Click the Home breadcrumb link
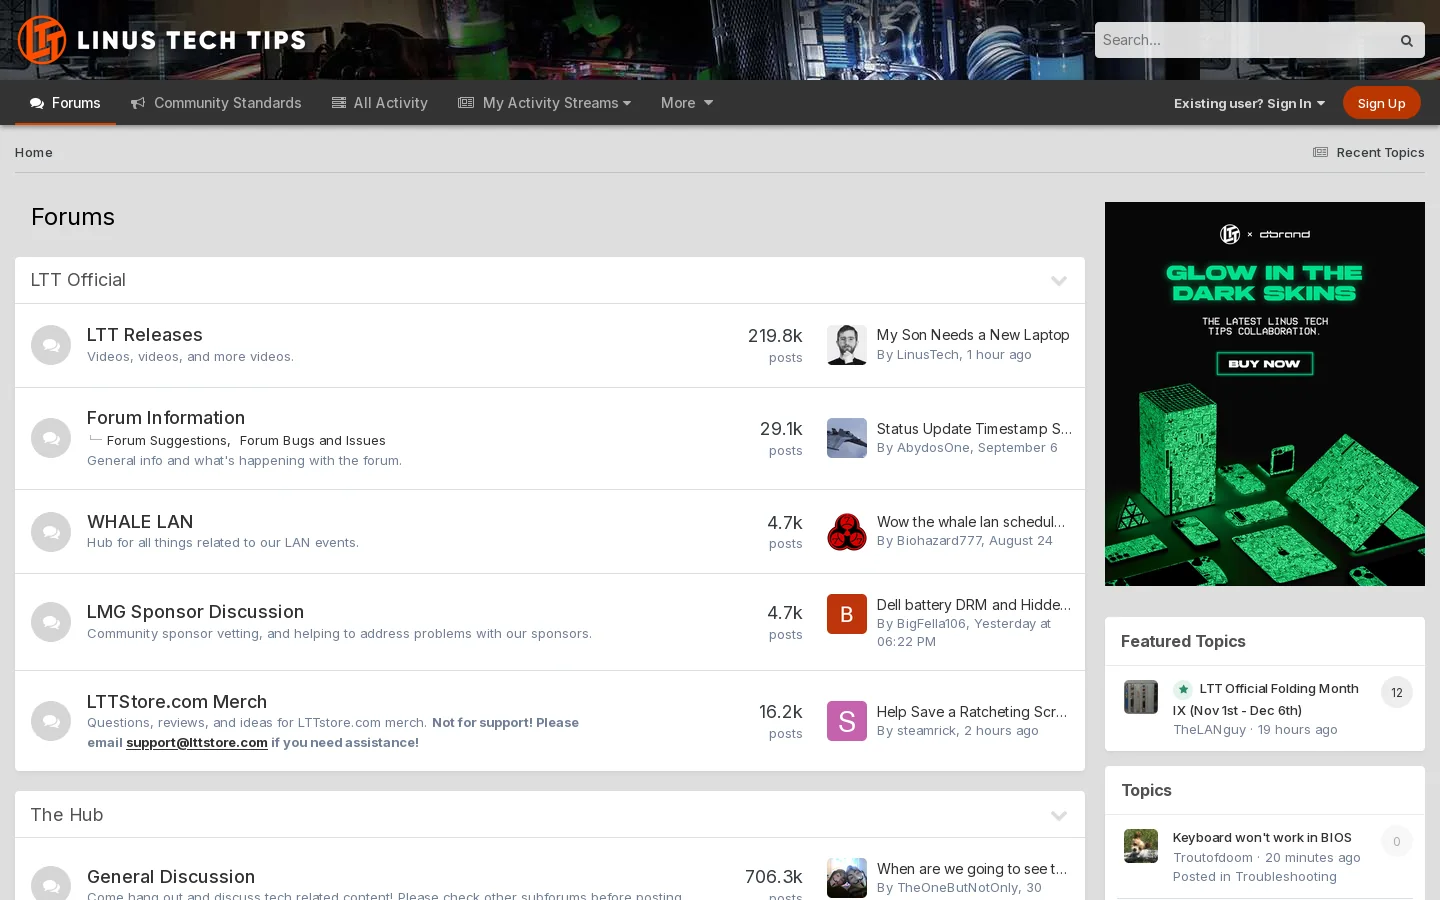 34,152
